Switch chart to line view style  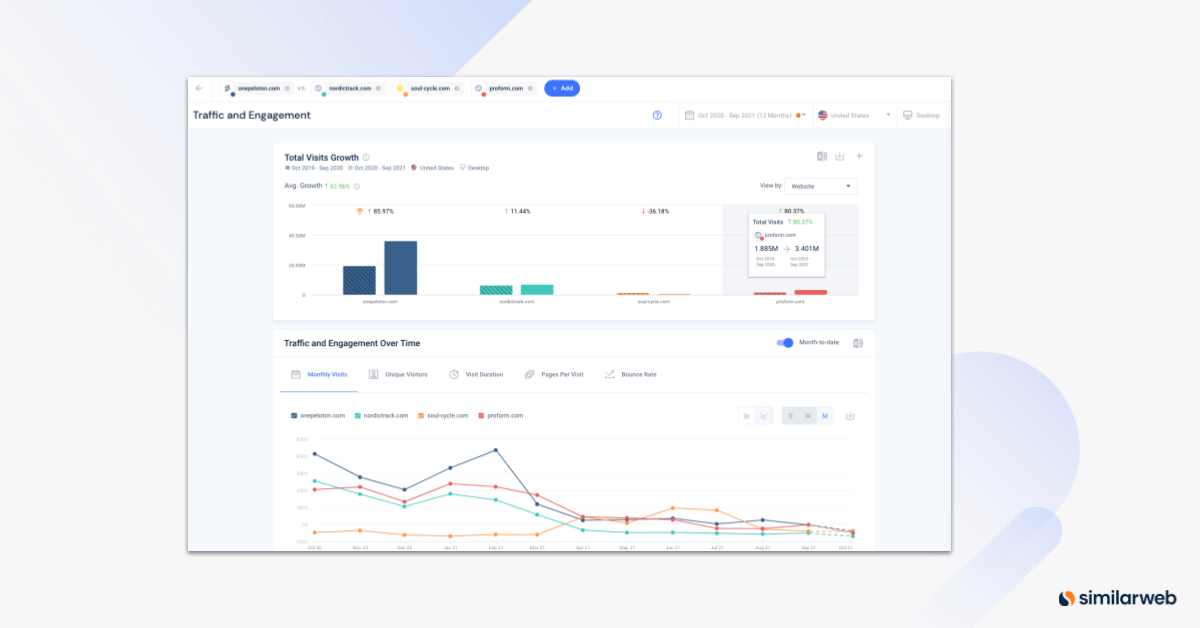[x=765, y=415]
